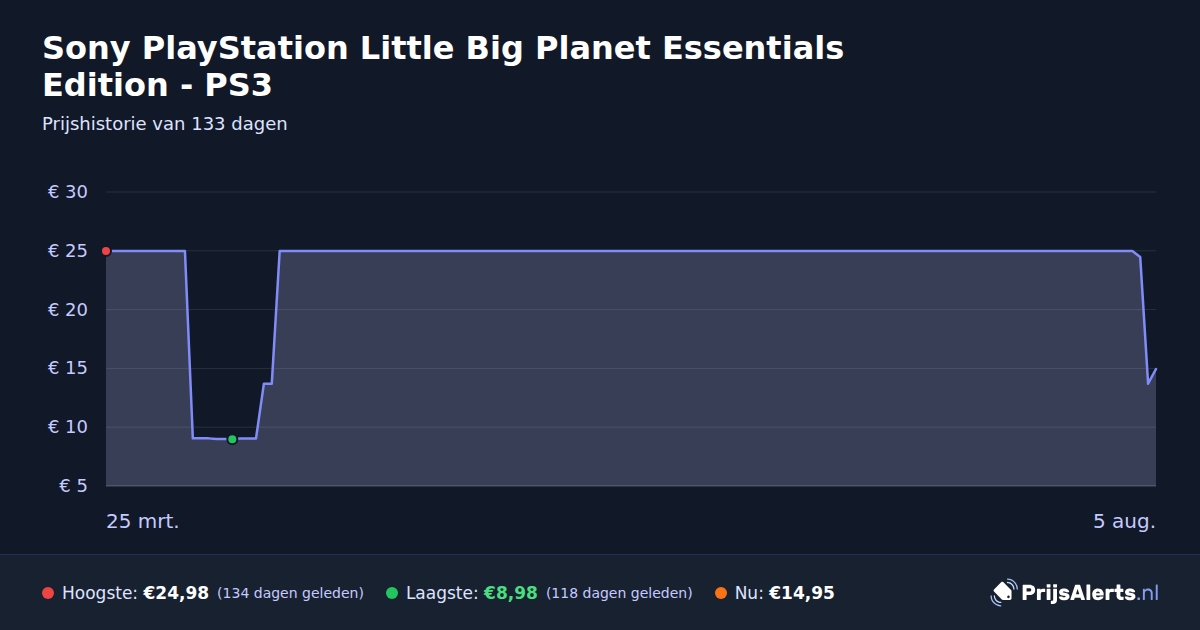Click the € 10 axis label

68,427
